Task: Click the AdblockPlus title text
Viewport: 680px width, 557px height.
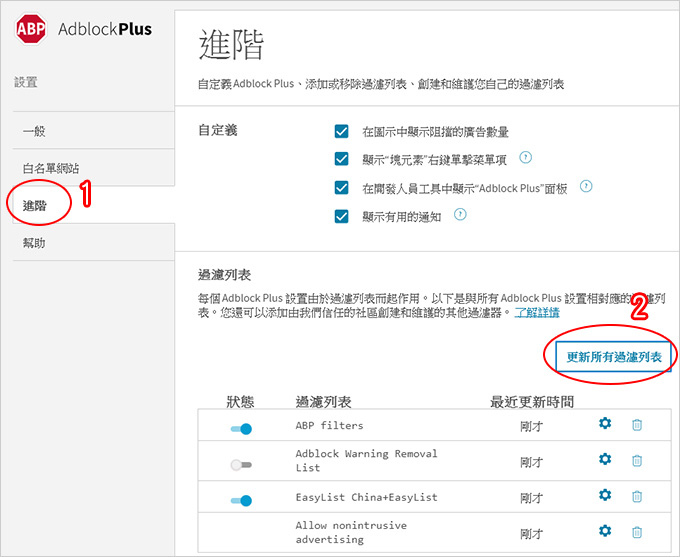Action: (x=105, y=29)
